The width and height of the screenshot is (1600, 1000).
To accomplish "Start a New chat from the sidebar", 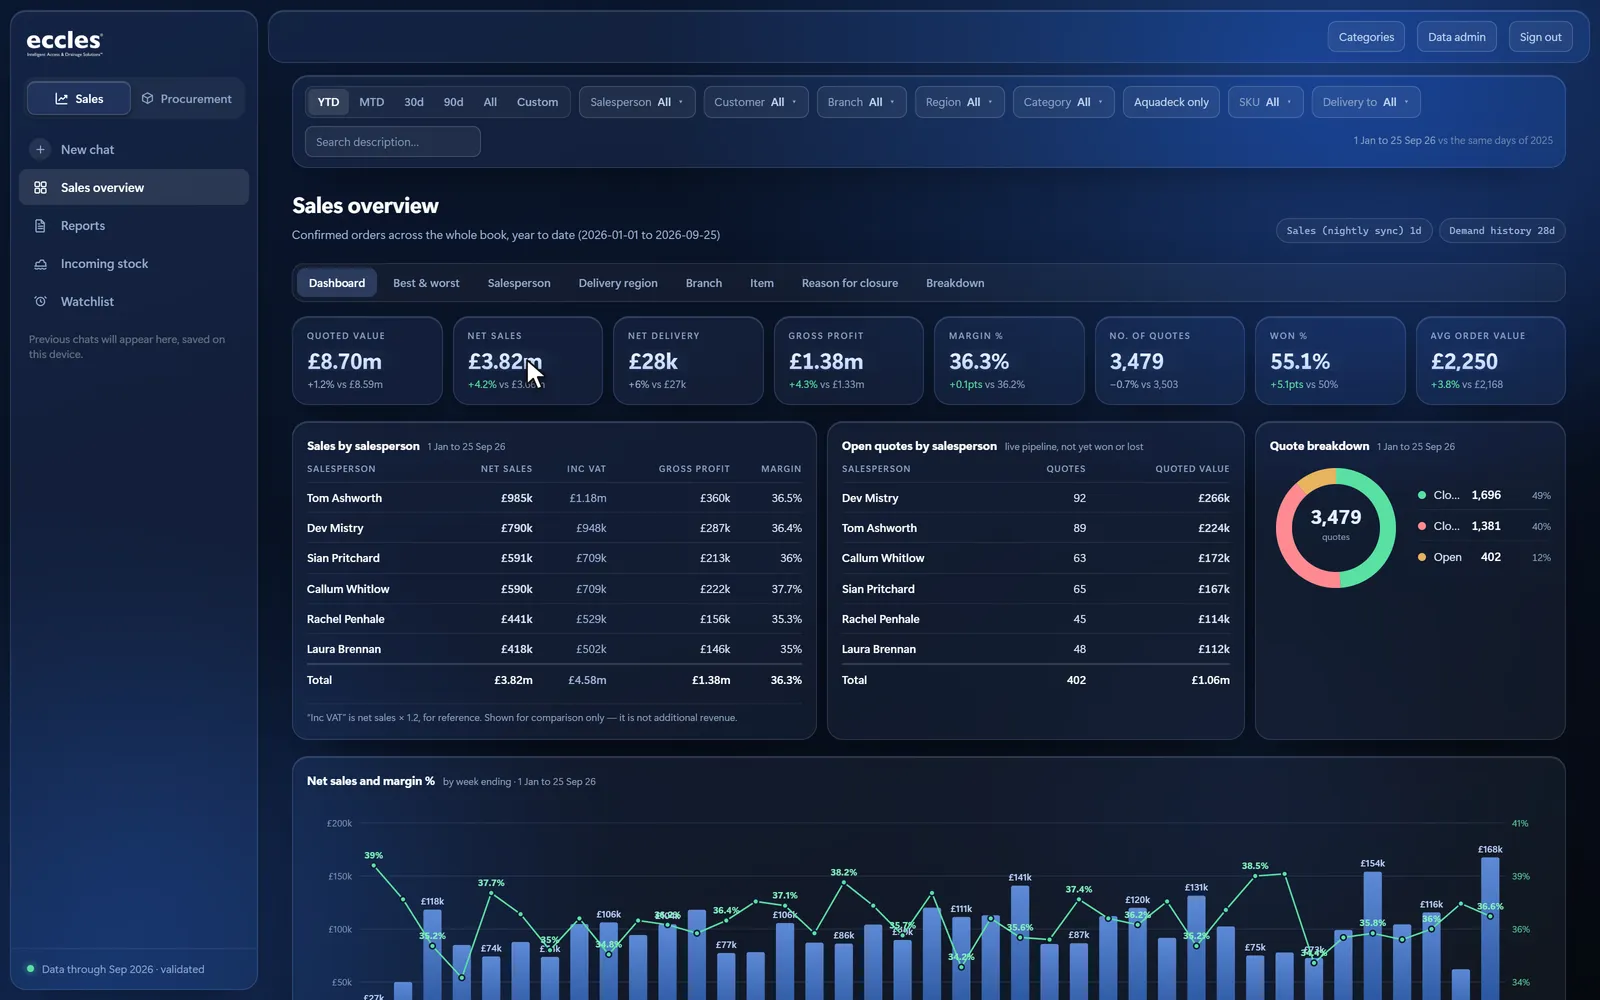I will (134, 150).
